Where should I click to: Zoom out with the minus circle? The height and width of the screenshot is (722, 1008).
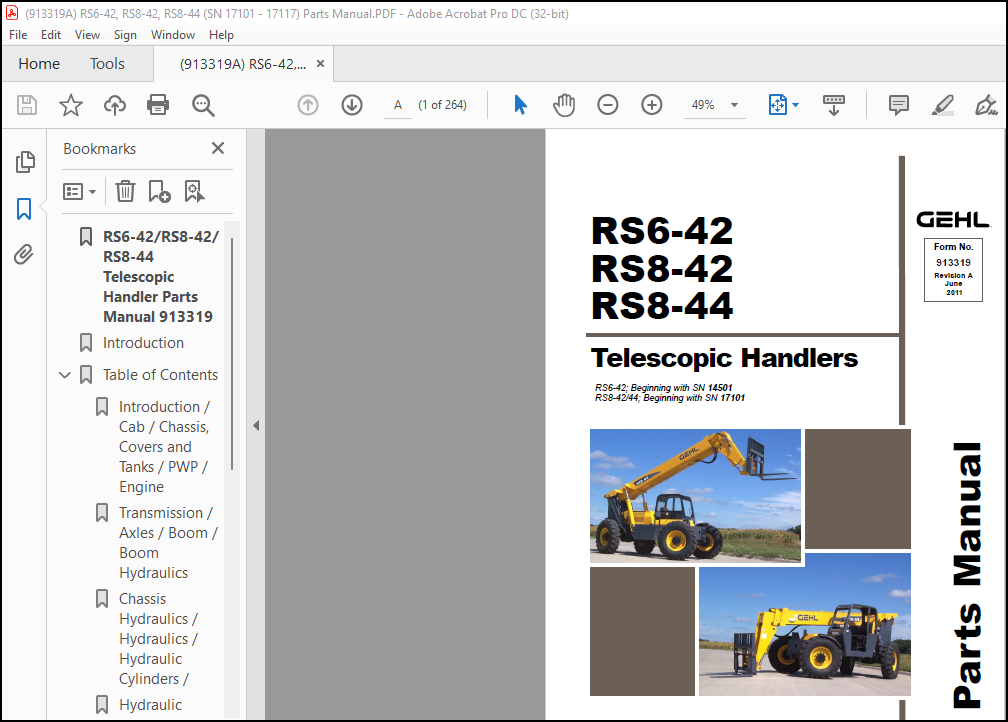(x=608, y=105)
